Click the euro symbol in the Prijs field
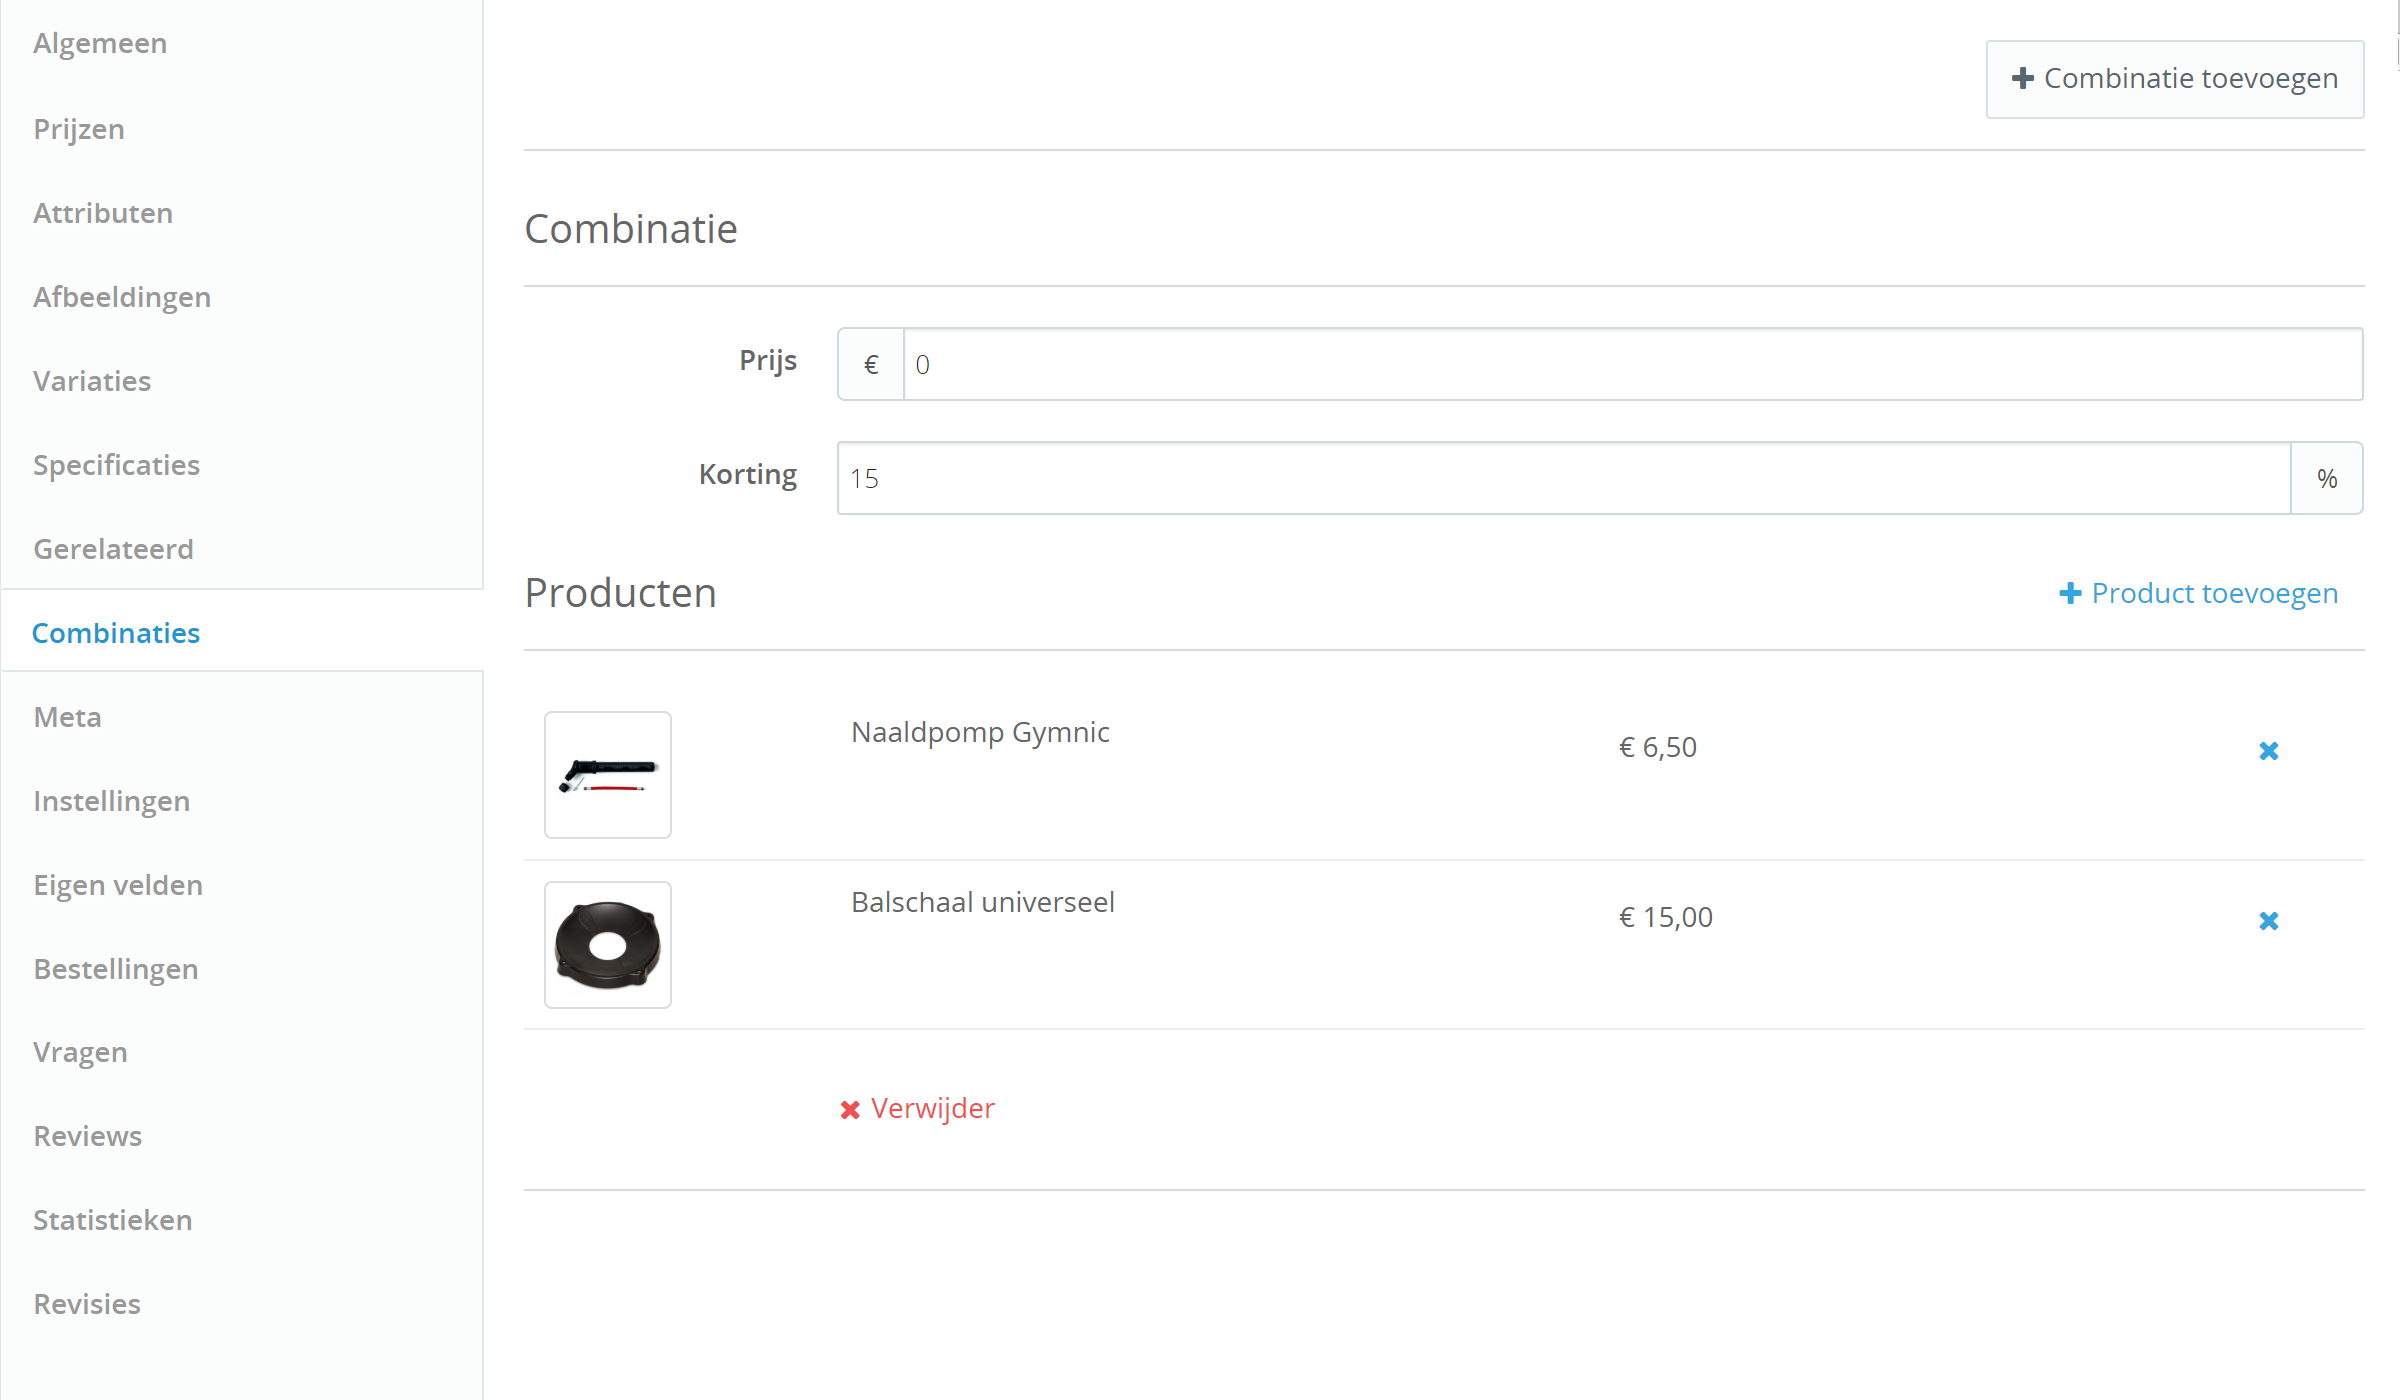The height and width of the screenshot is (1400, 2400). click(x=871, y=365)
